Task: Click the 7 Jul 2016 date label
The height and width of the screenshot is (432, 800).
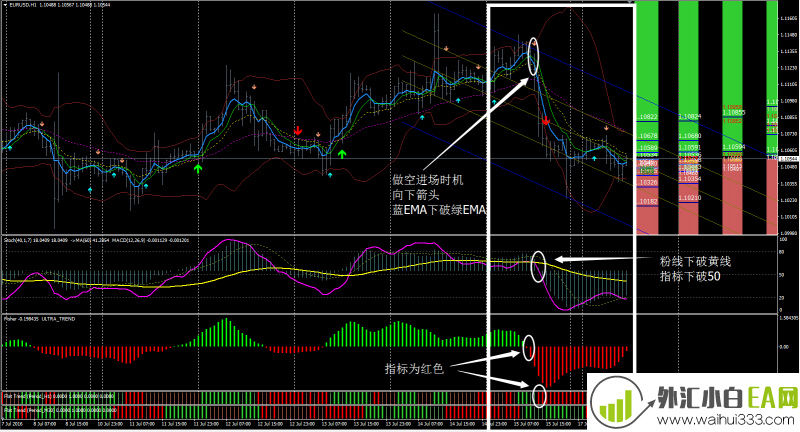Action: (x=13, y=424)
